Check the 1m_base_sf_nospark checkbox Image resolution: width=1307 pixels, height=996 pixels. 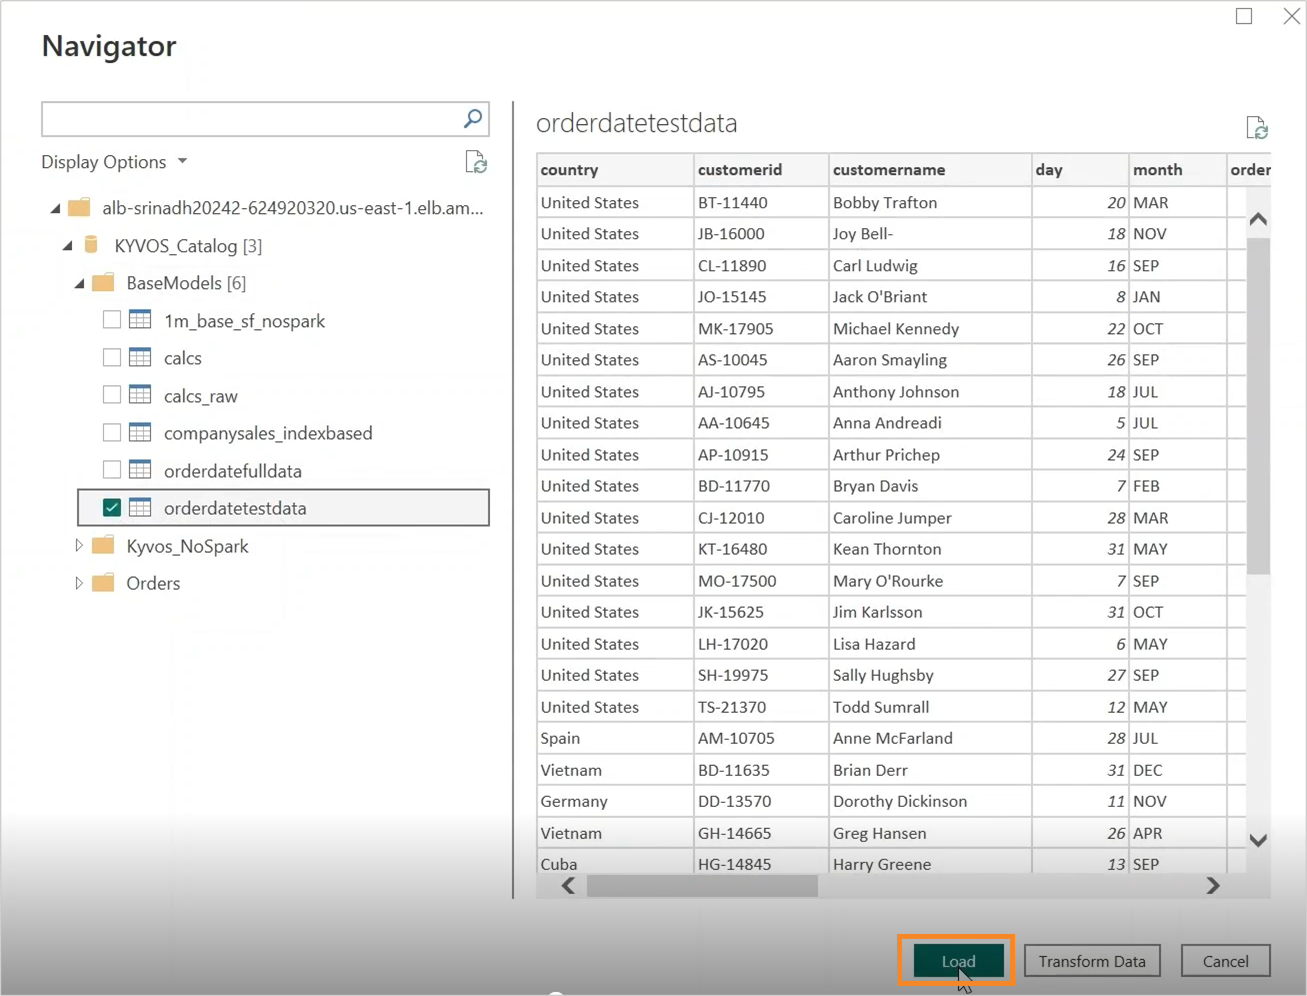pyautogui.click(x=112, y=320)
